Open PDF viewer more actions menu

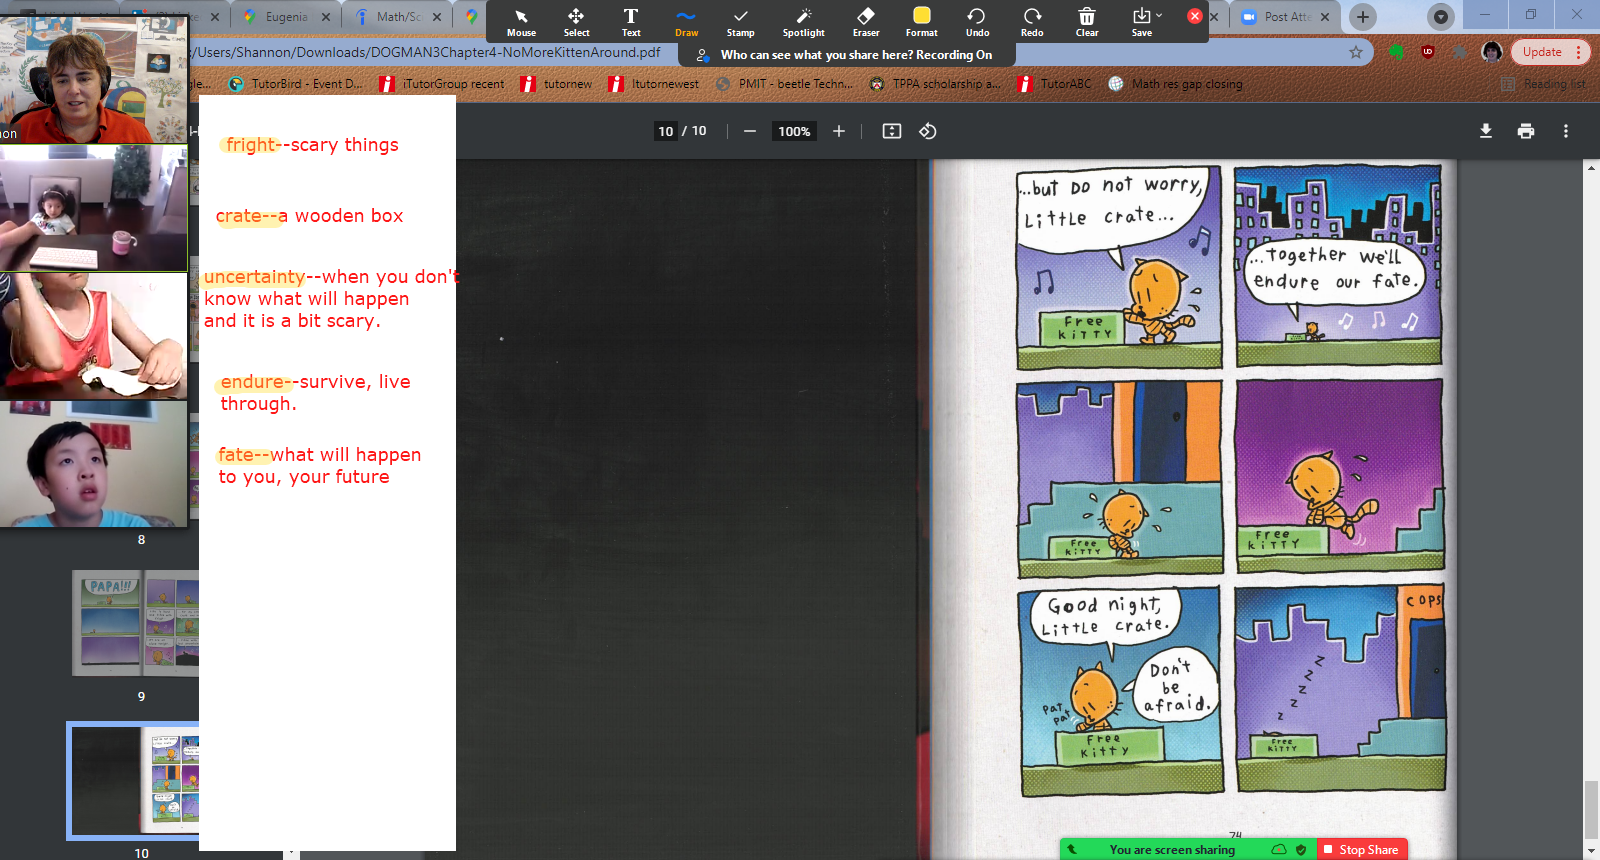coord(1566,131)
